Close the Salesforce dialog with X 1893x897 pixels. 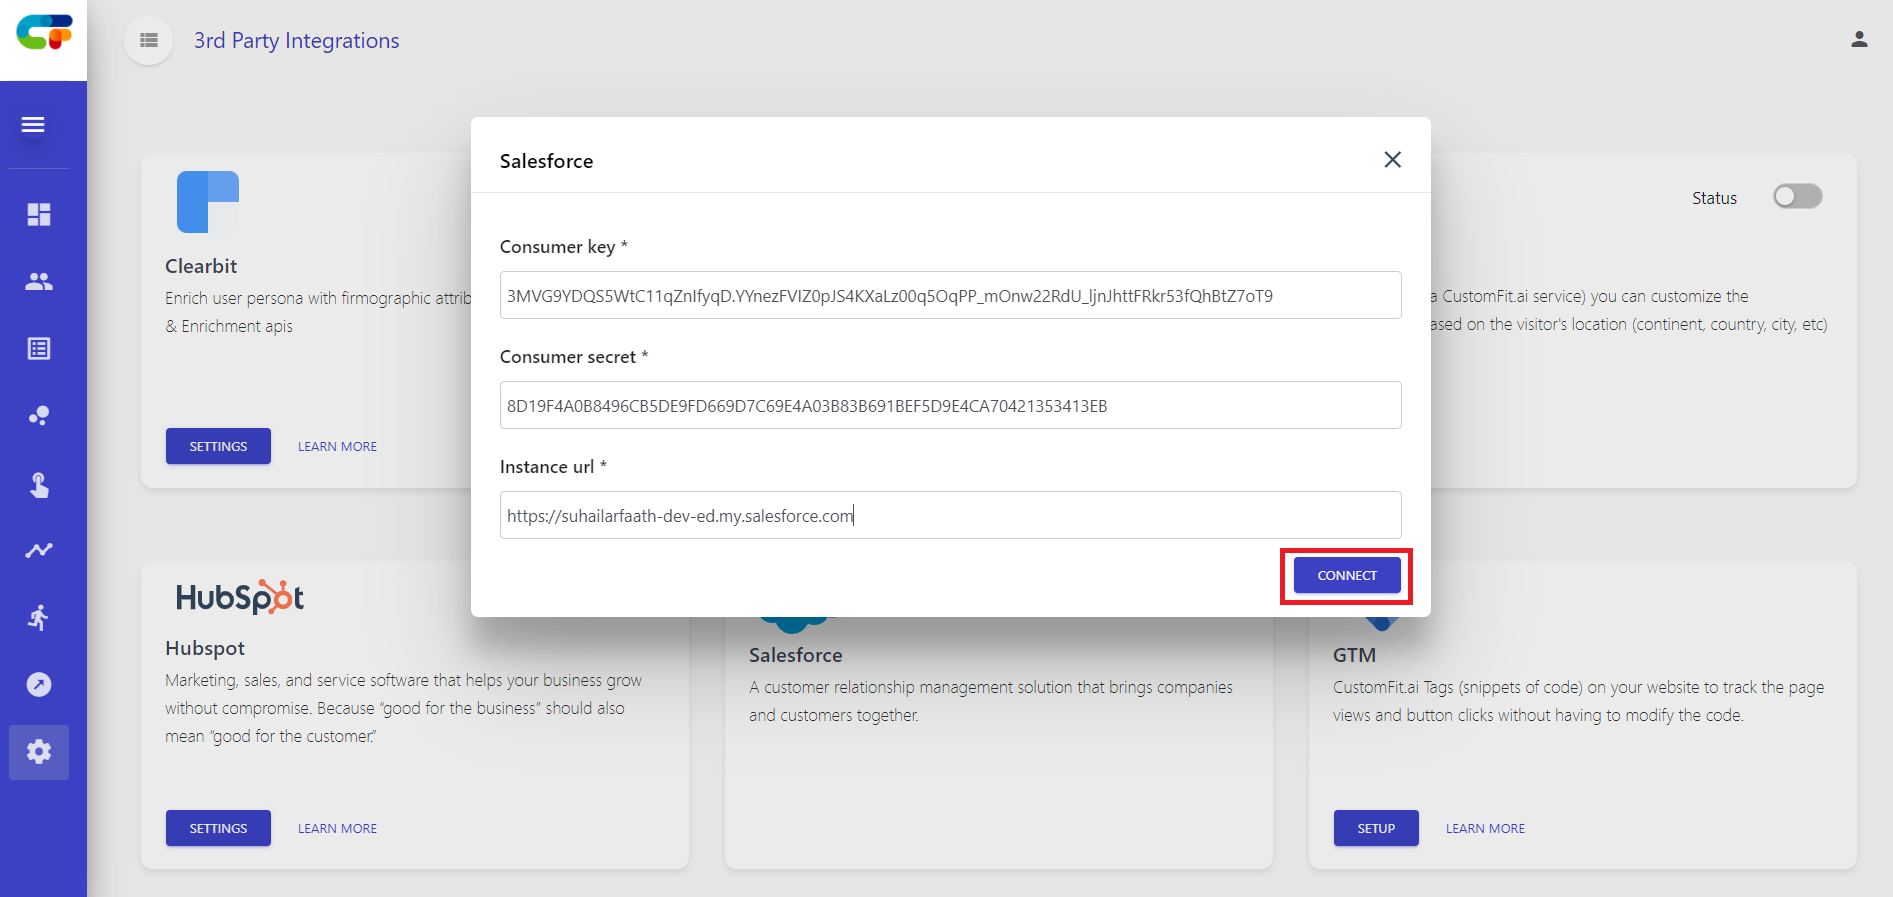[1392, 160]
